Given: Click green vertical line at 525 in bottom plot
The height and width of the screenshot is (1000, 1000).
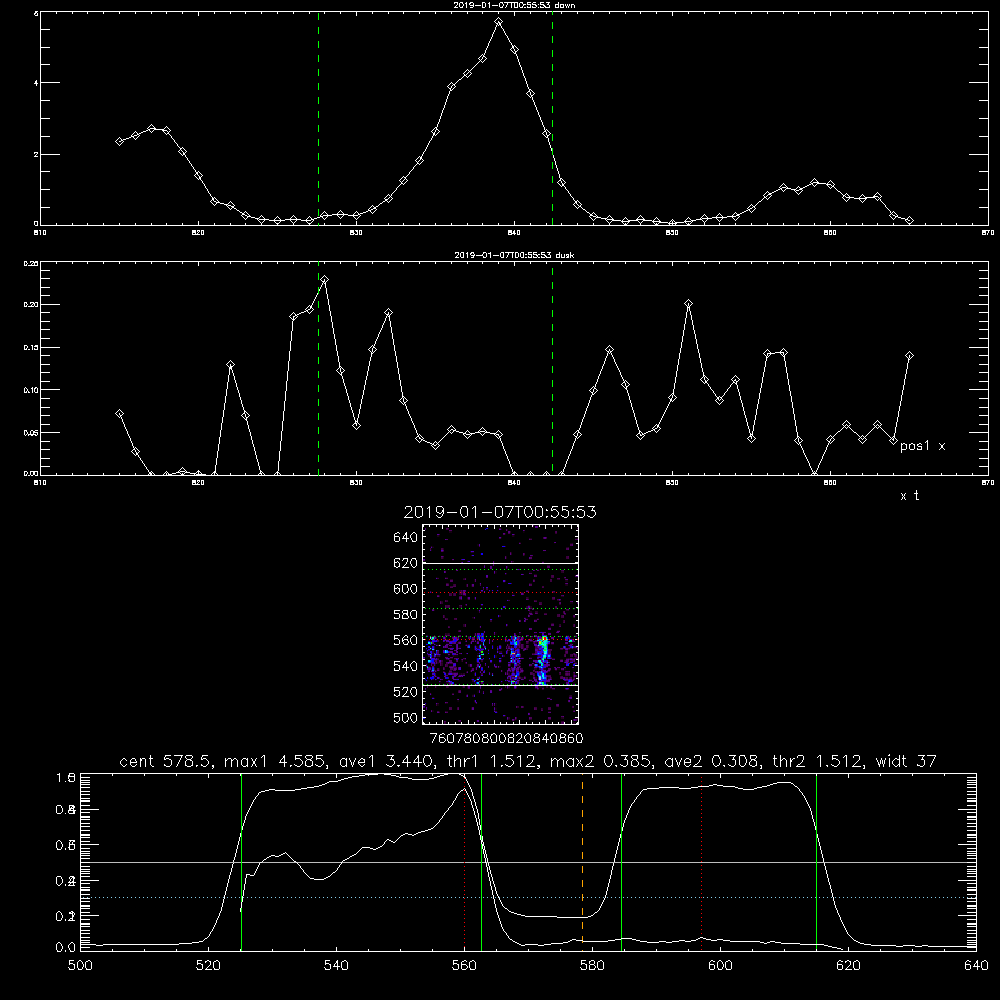Looking at the screenshot, I should [x=241, y=862].
